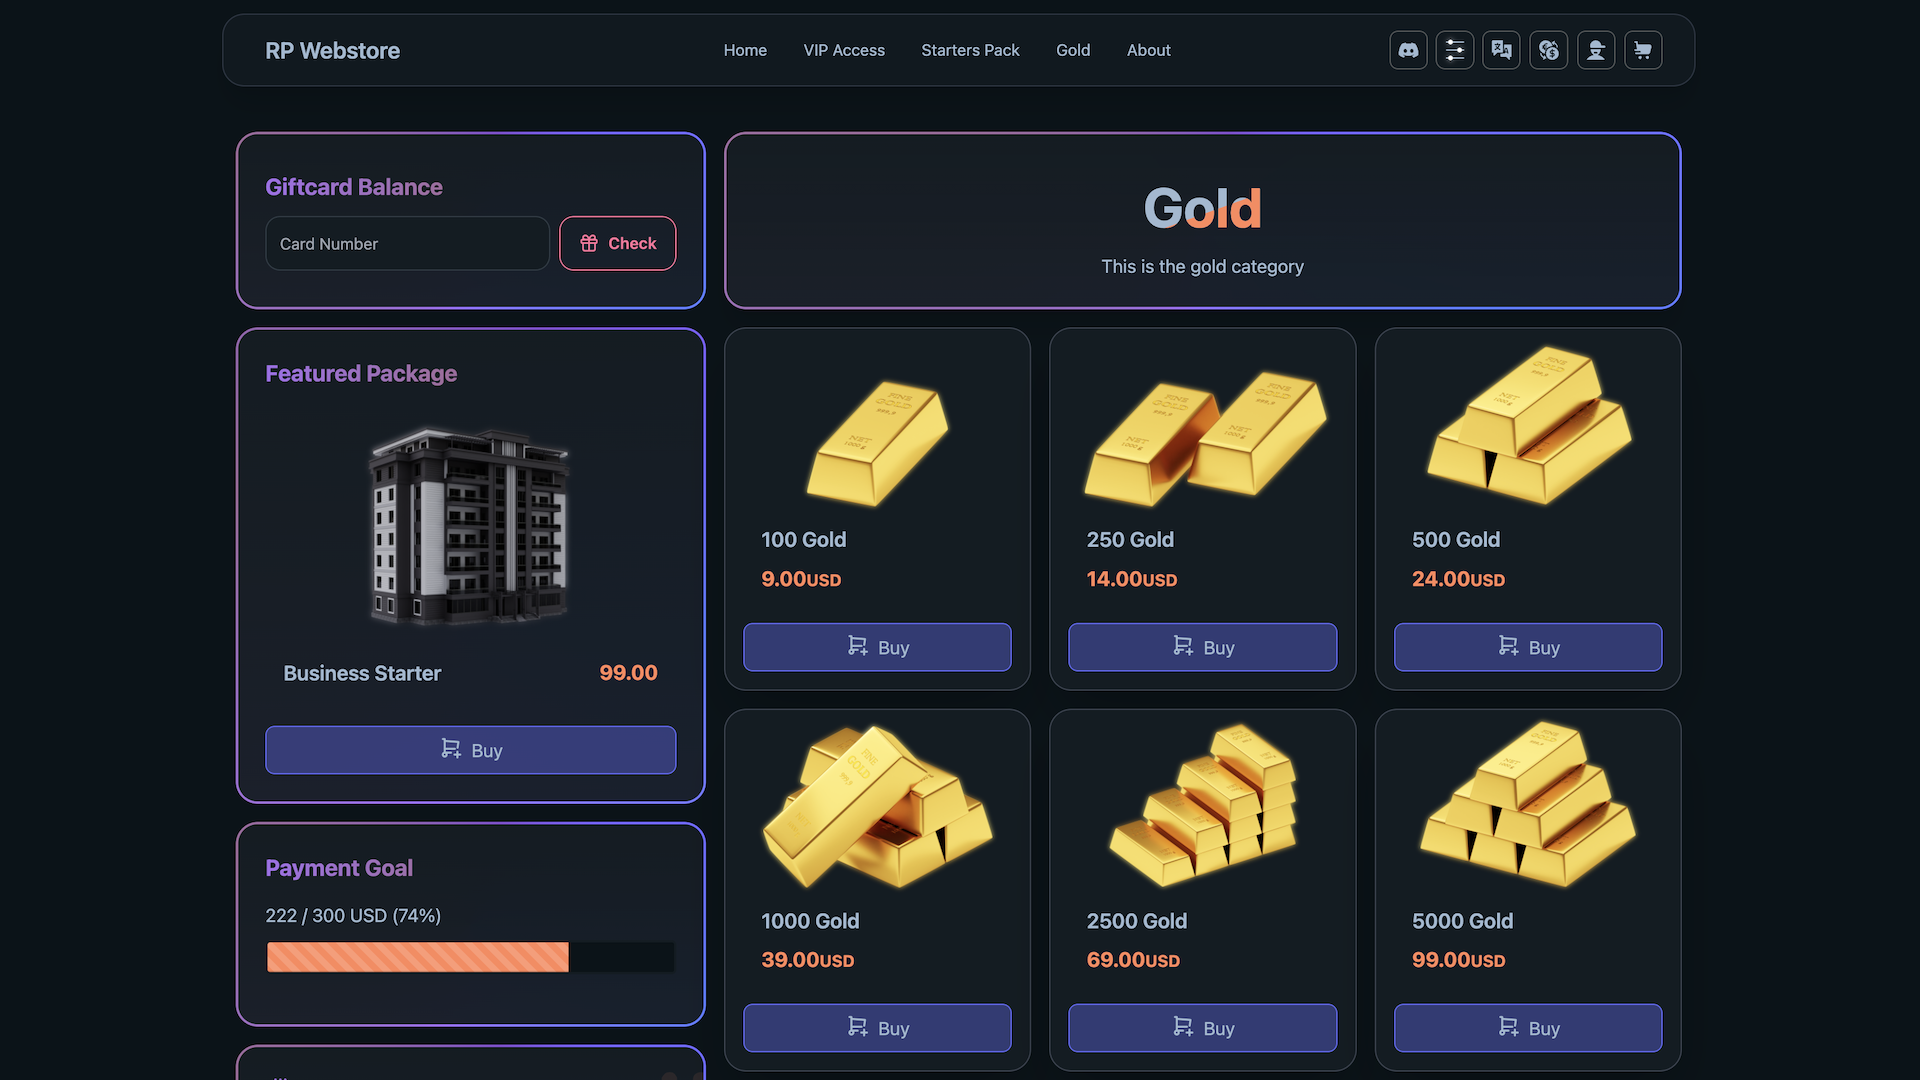Open the shopping cart icon
Image resolution: width=1920 pixels, height=1080 pixels.
point(1643,50)
